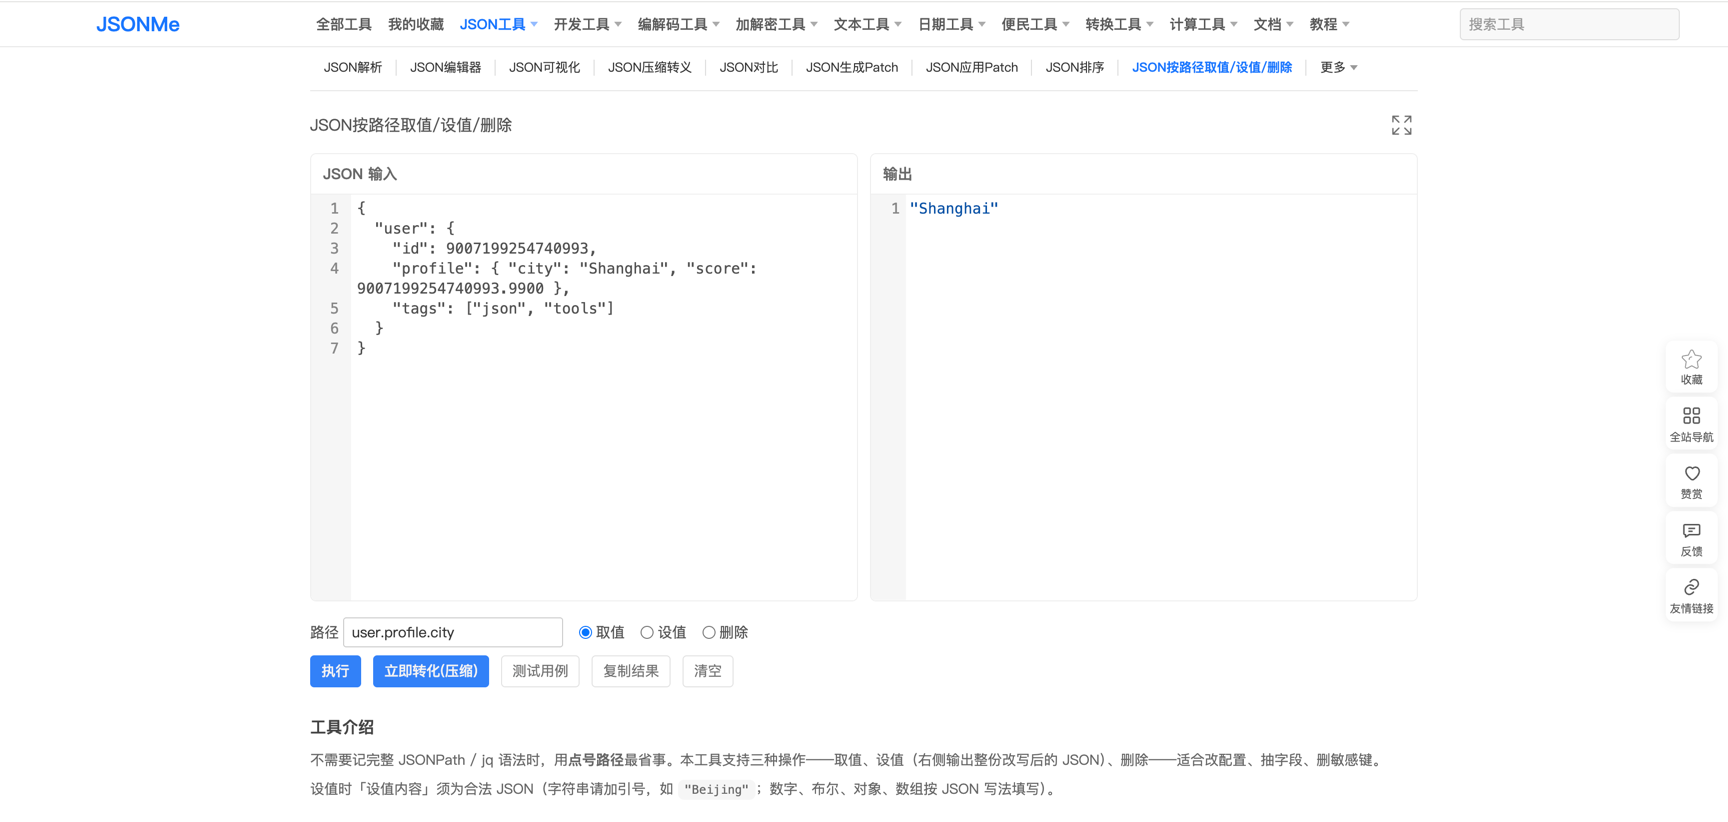1728x822 pixels.
Task: Expand the 开发工具 dropdown menu
Action: pyautogui.click(x=587, y=24)
